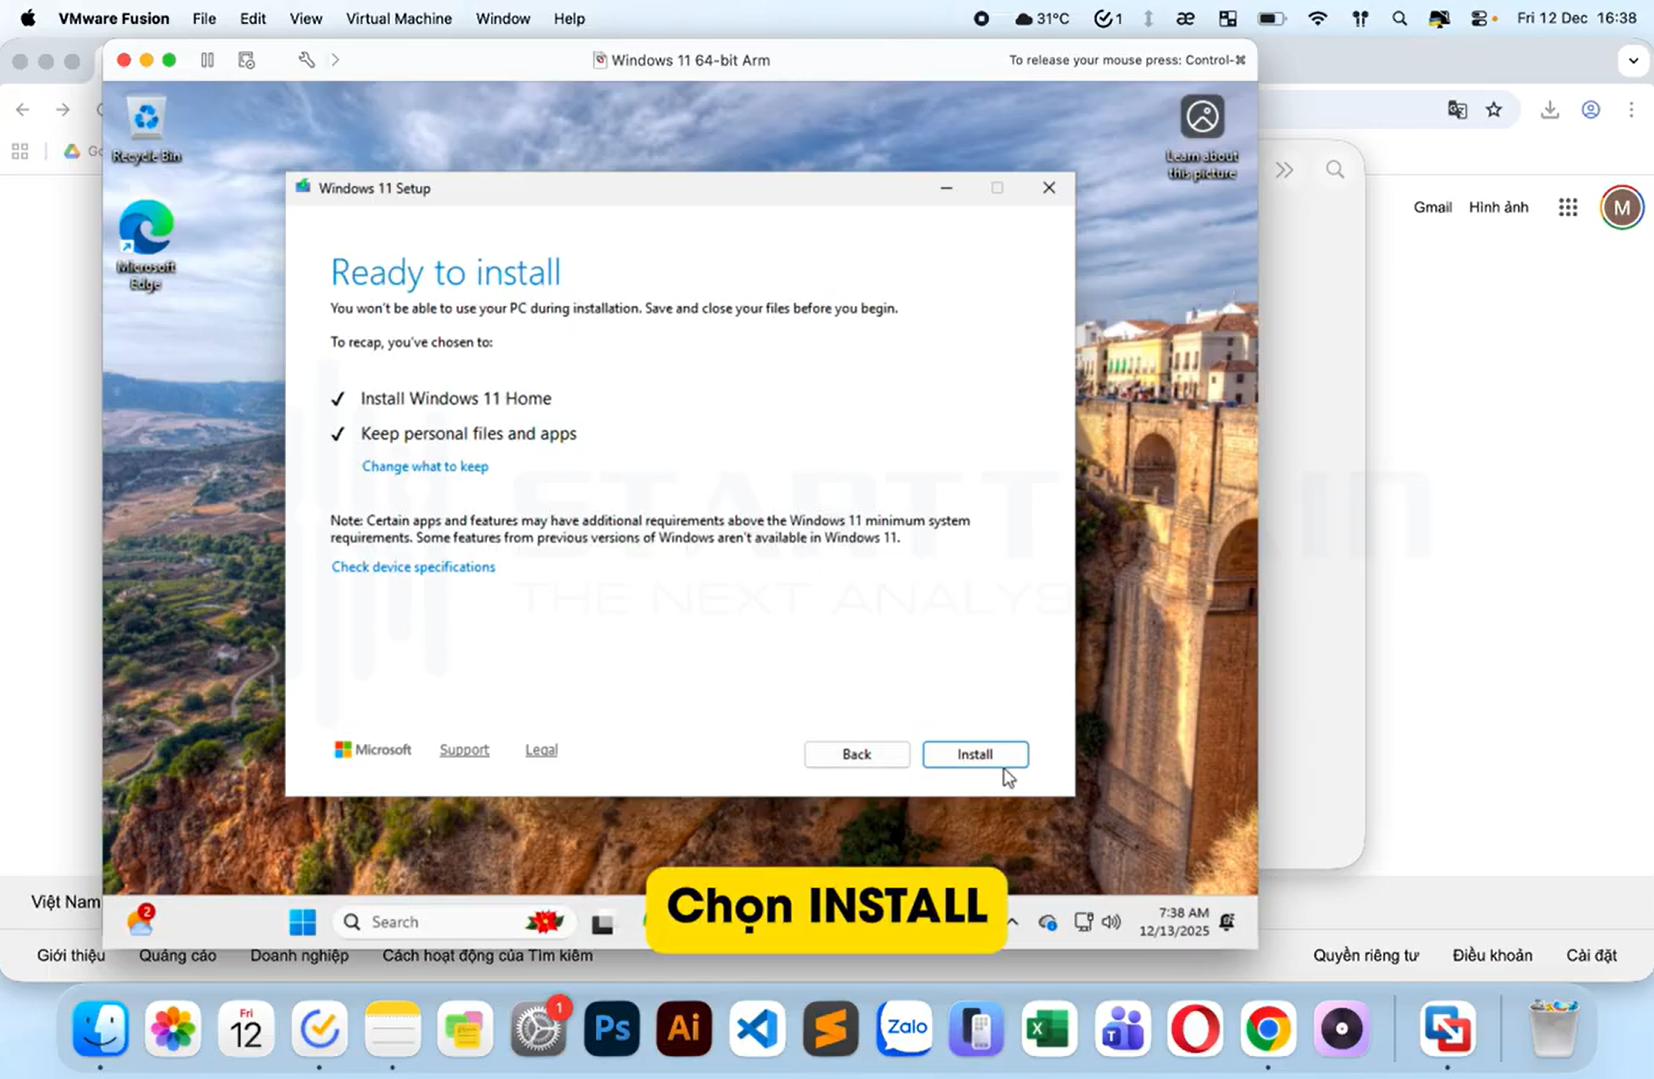
Task: Open the Virtual Machine menu
Action: (398, 19)
